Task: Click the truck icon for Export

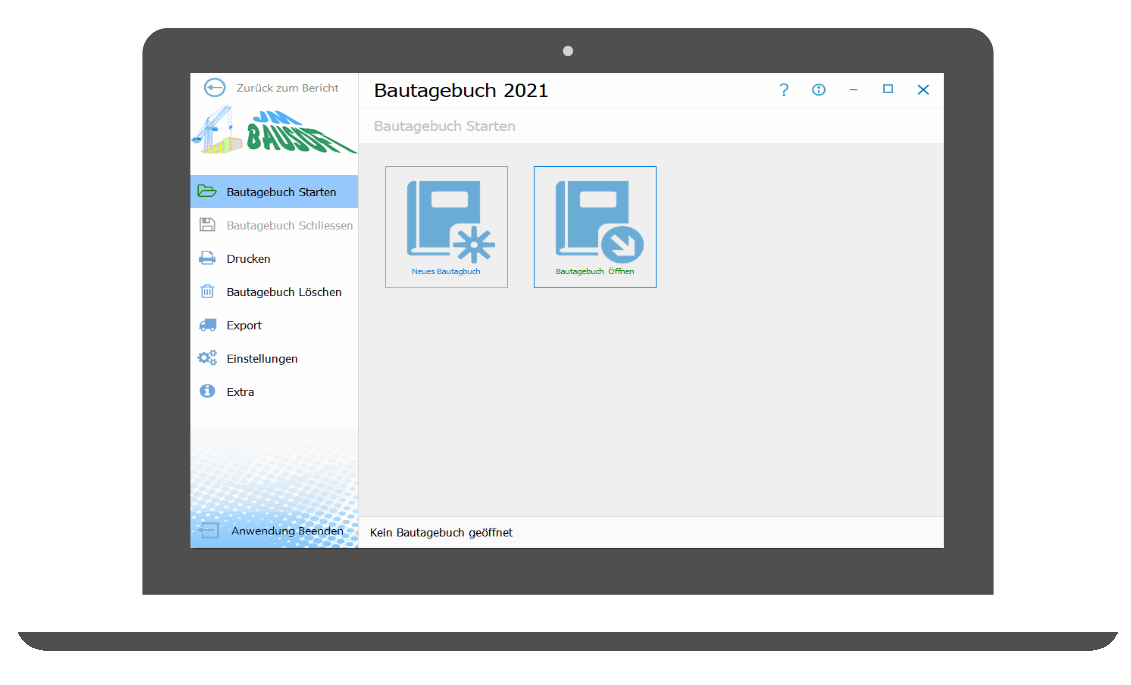Action: coord(207,325)
